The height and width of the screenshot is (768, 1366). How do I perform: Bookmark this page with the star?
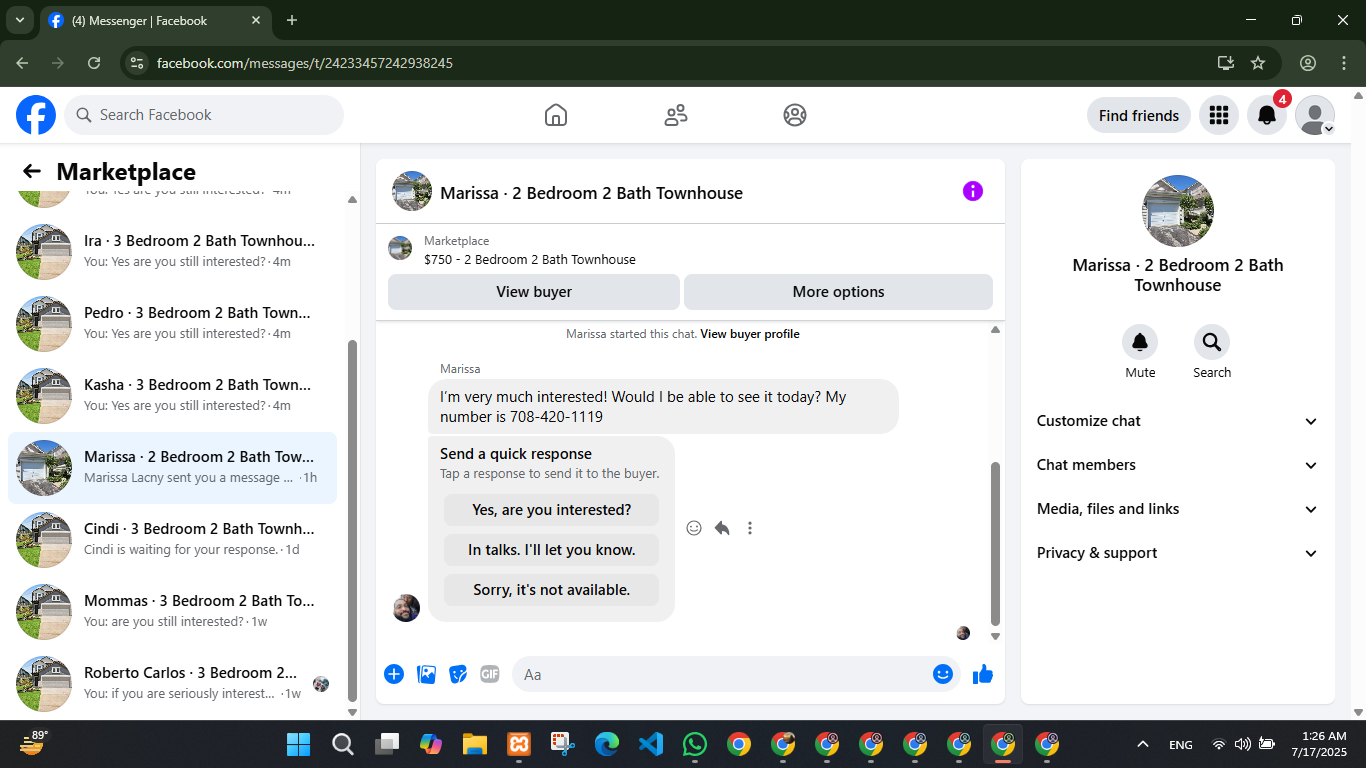[1258, 63]
